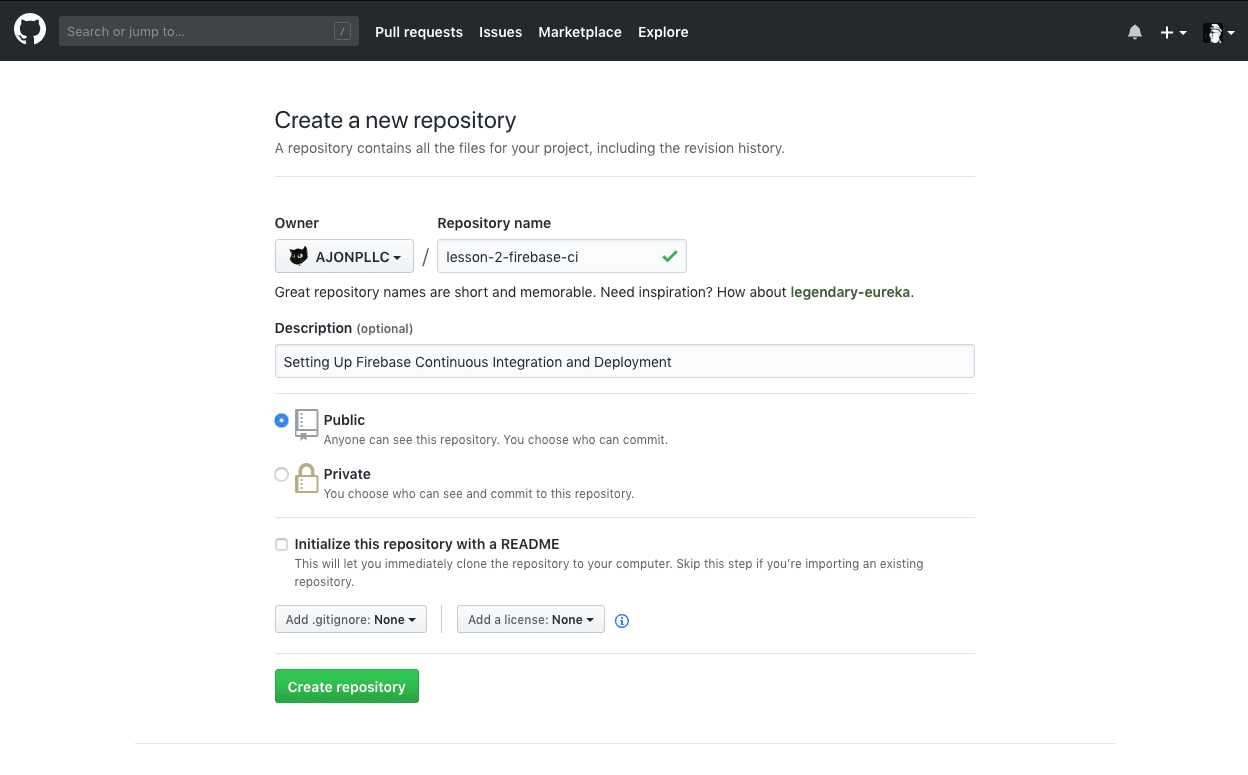Open Marketplace in the top nav

580,32
